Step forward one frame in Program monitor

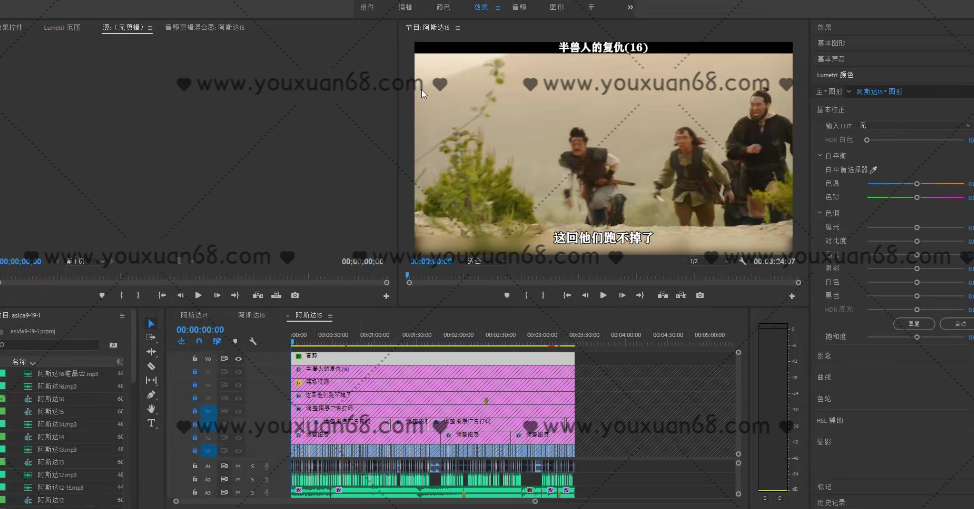[621, 296]
